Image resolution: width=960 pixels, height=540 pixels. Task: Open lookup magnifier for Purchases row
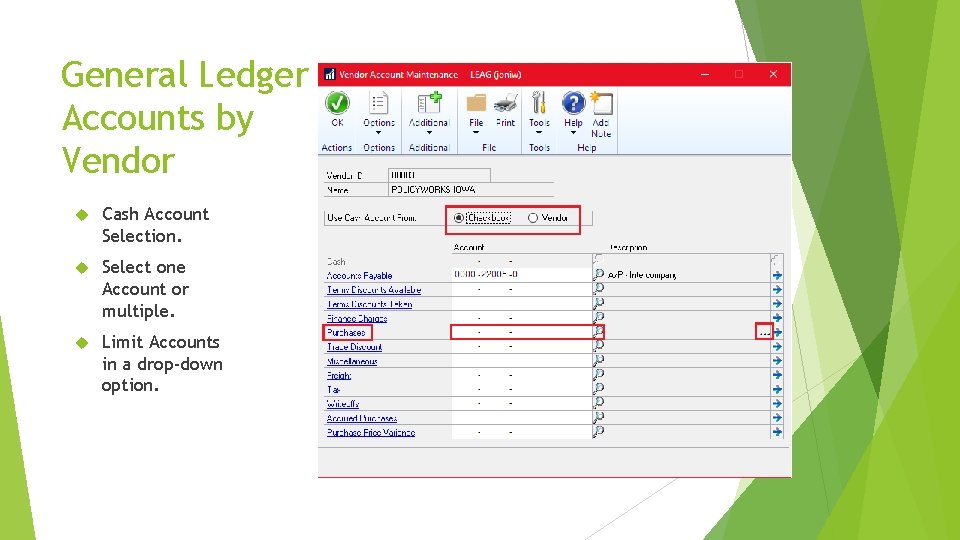click(x=598, y=332)
